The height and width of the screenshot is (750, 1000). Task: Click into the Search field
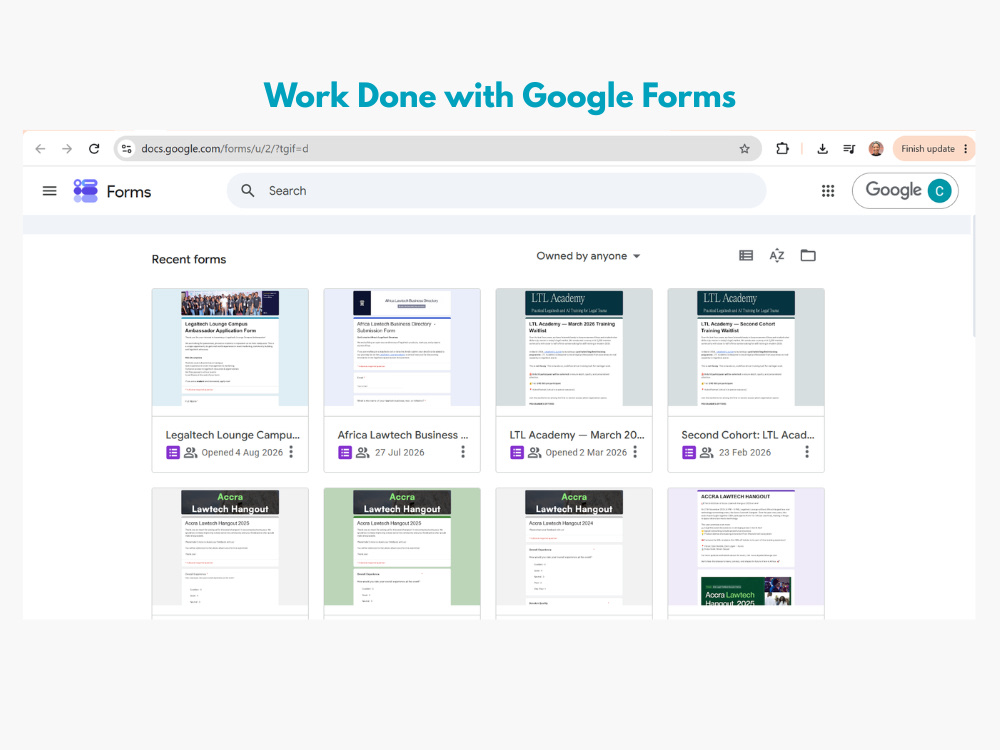496,191
